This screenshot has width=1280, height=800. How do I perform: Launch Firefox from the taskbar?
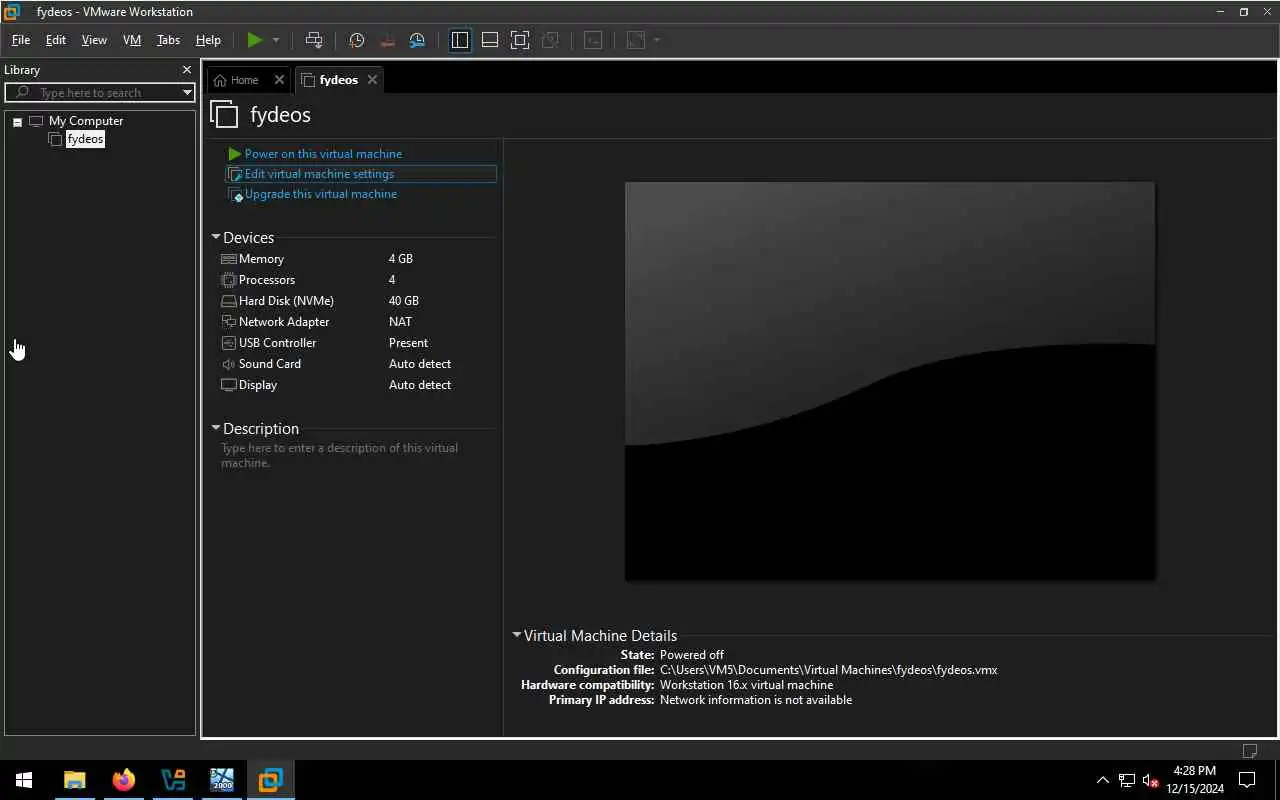(x=124, y=780)
